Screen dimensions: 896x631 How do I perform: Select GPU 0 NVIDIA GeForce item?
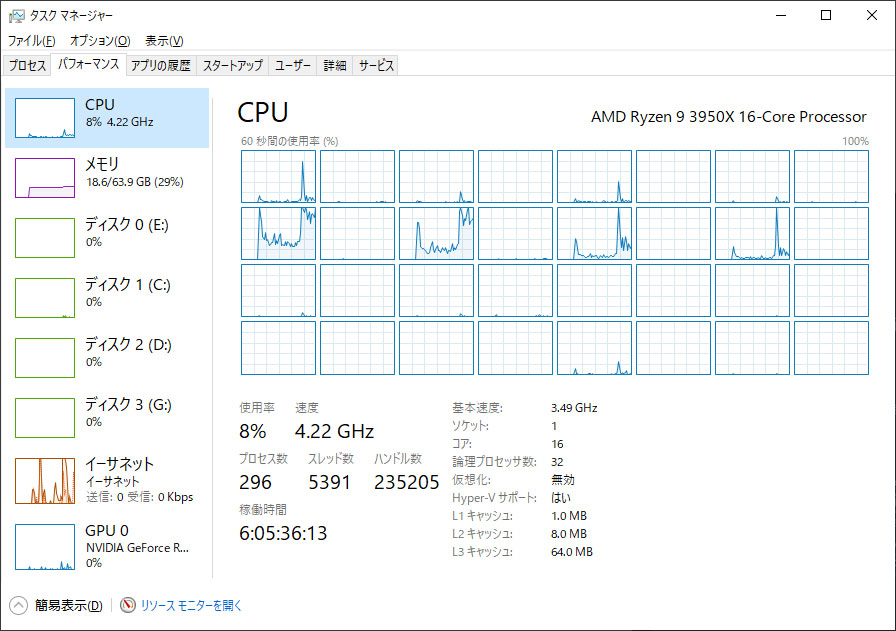click(x=107, y=546)
